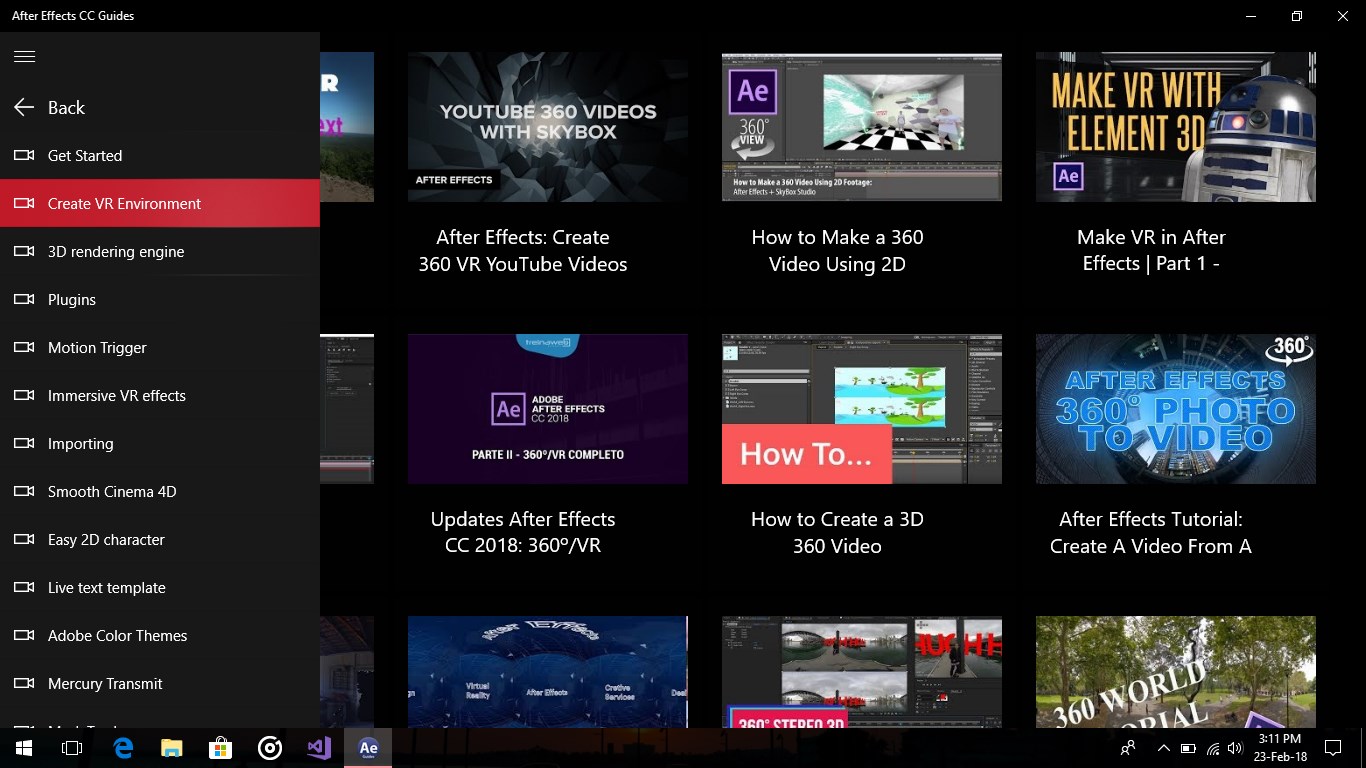Open the 360° Stereo 3D video thumbnail
This screenshot has width=1366, height=768.
862,672
